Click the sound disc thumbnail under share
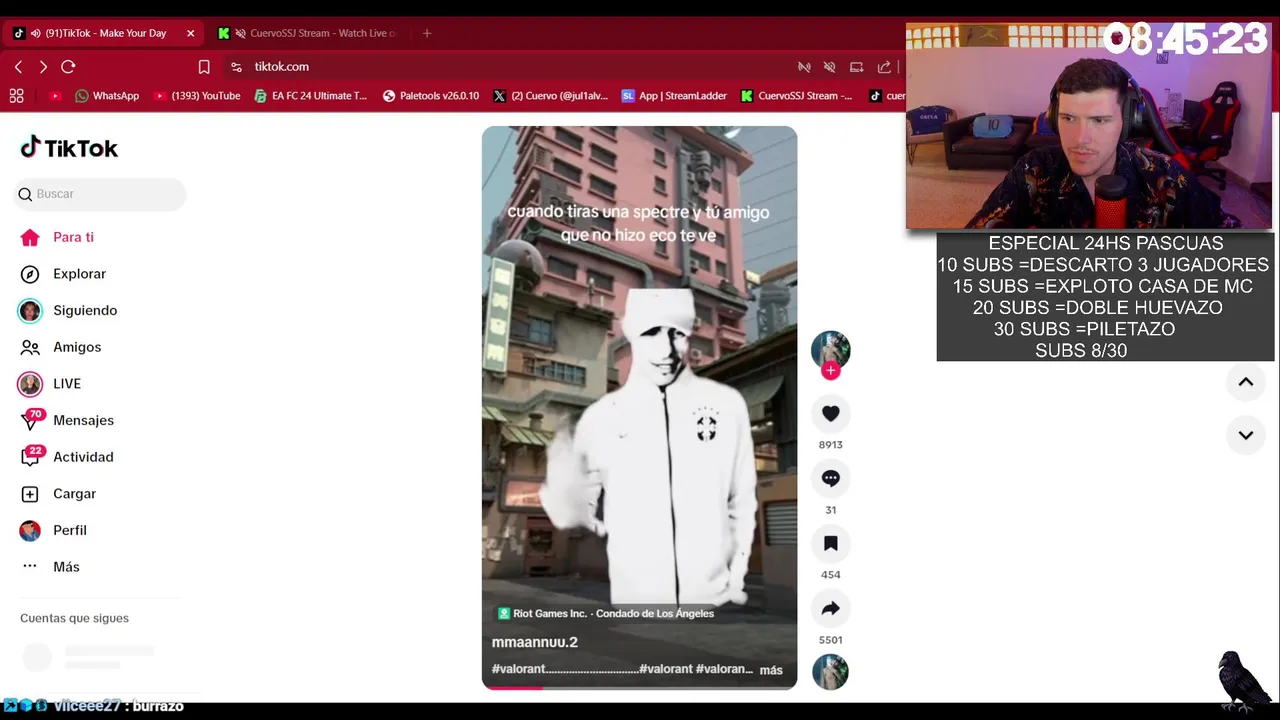The image size is (1280, 720). pyautogui.click(x=830, y=672)
